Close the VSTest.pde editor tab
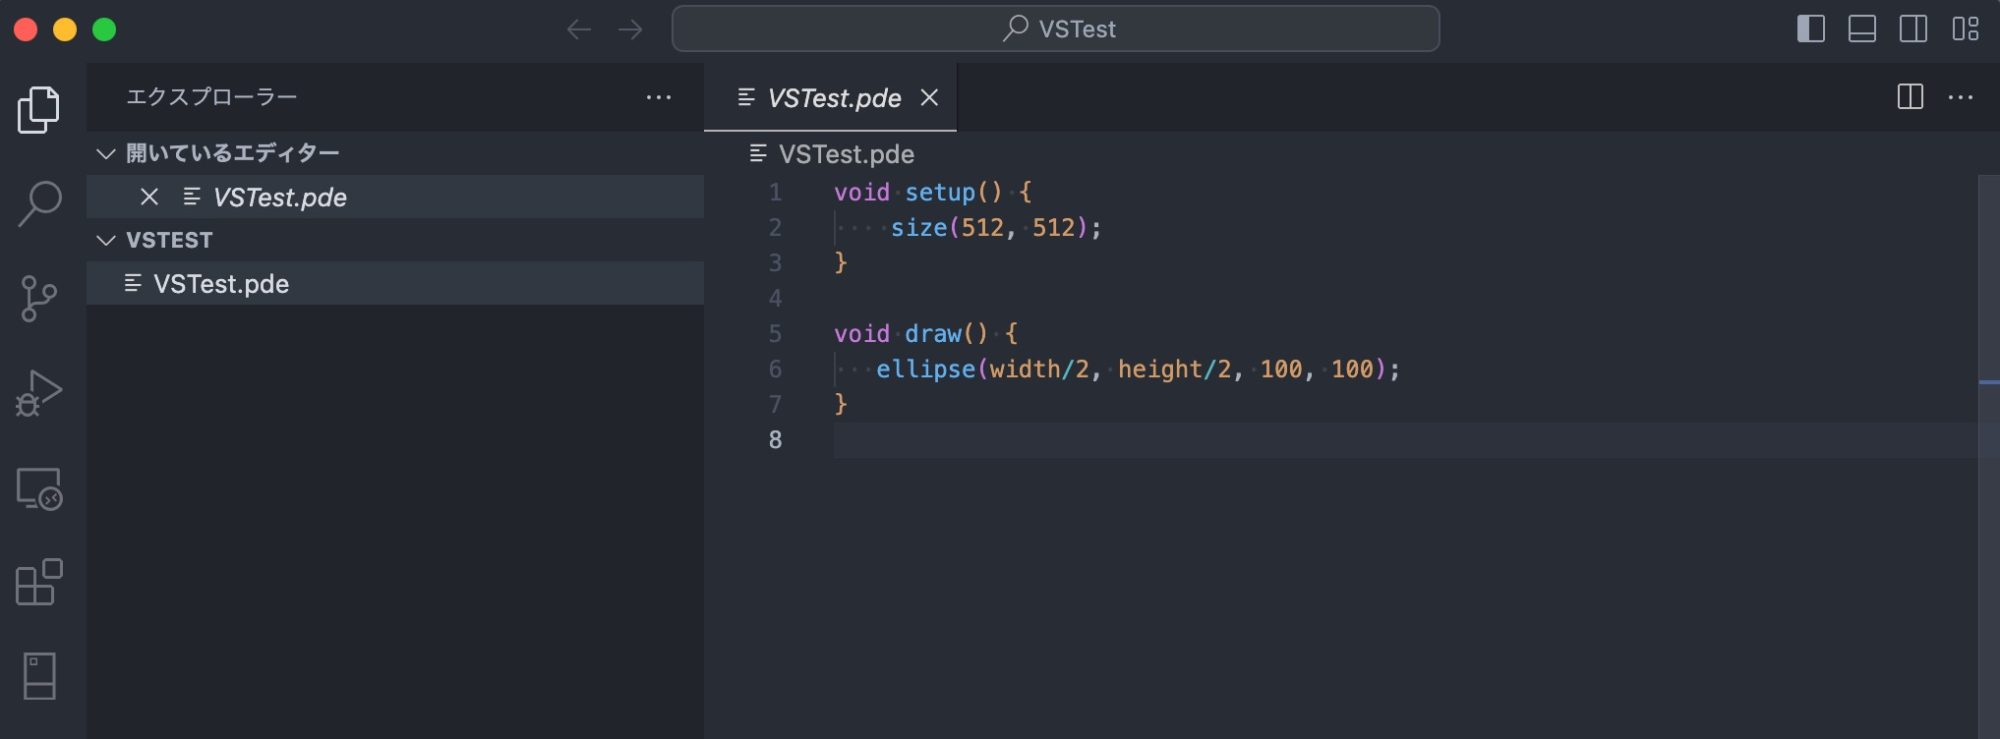Viewport: 2000px width, 739px height. [x=929, y=98]
